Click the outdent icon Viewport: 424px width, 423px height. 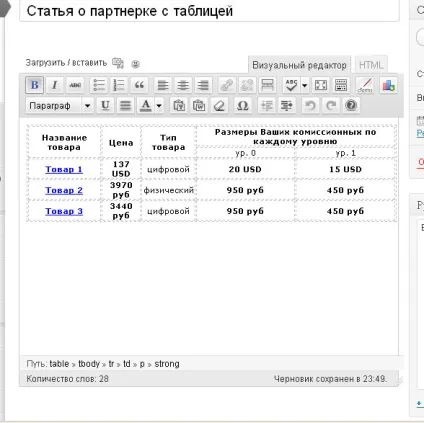267,106
